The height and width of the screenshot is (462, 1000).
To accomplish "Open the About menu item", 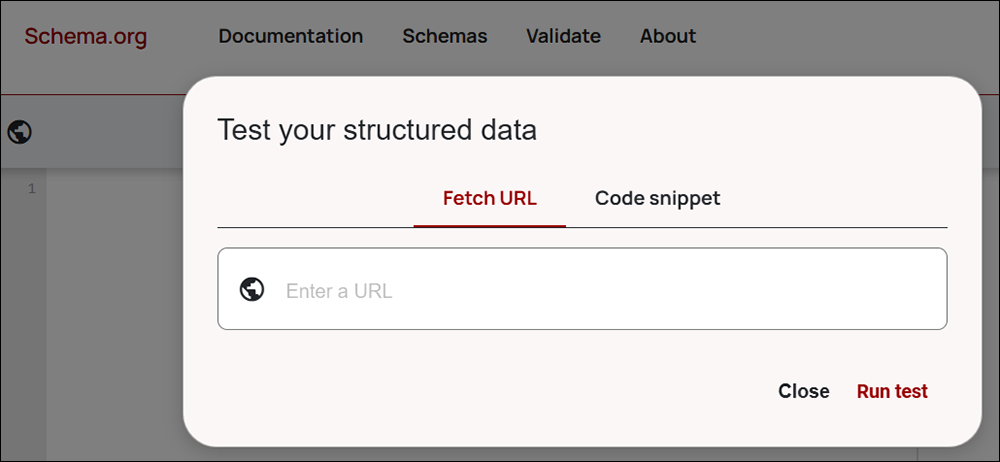I will pos(668,36).
